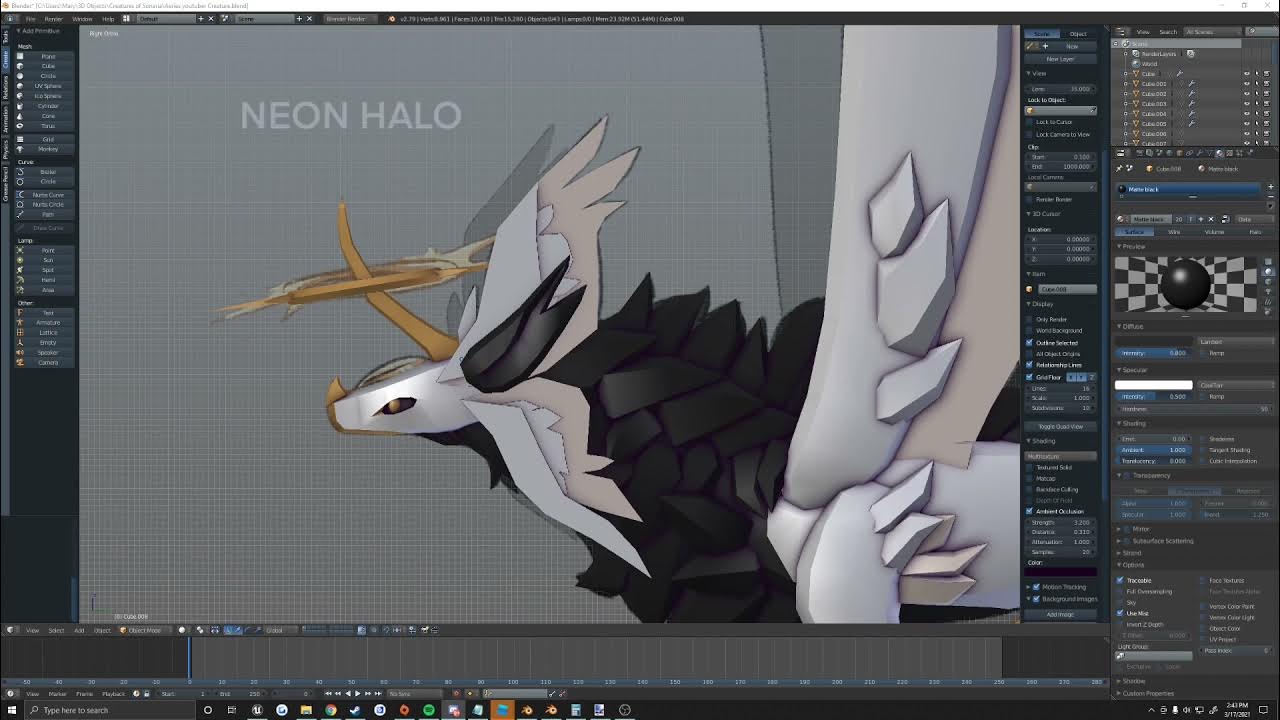Add a Cylinder mesh primitive
Viewport: 1280px width, 720px height.
pos(47,106)
